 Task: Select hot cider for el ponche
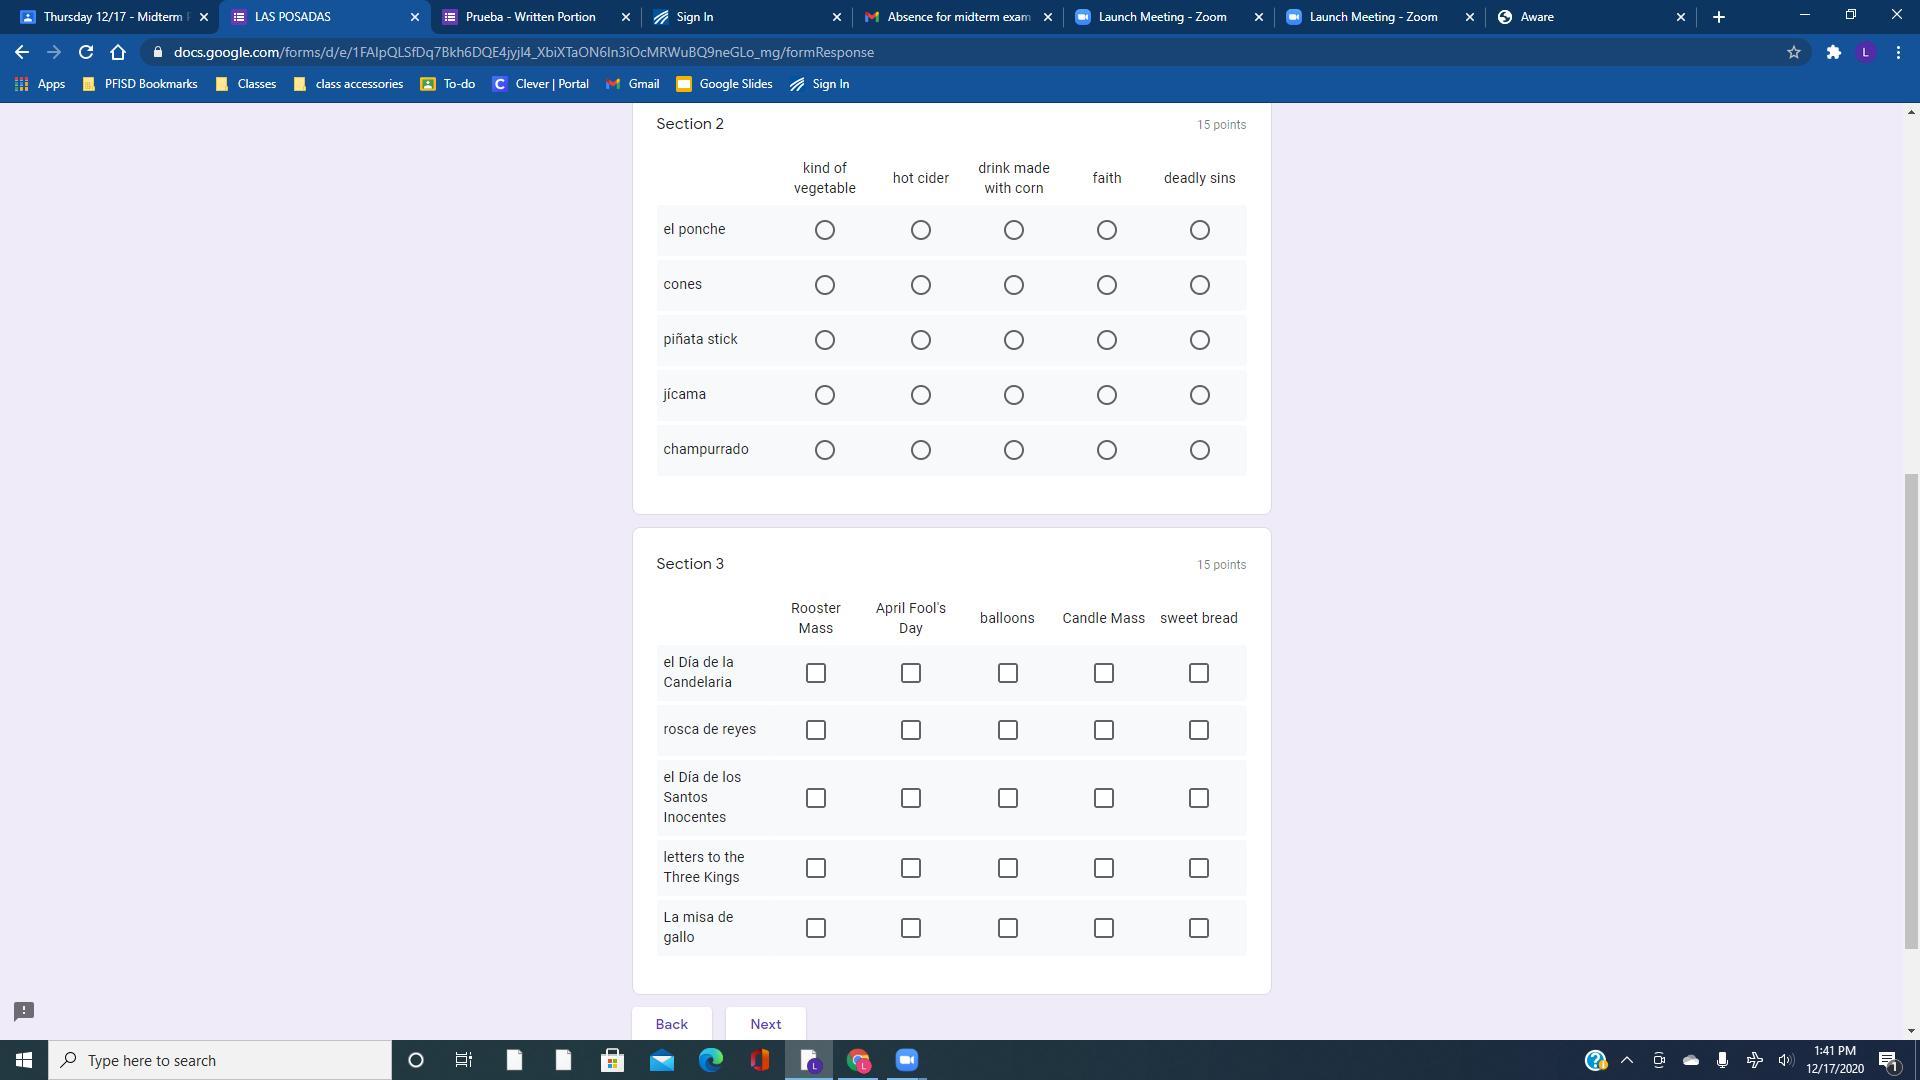click(921, 230)
